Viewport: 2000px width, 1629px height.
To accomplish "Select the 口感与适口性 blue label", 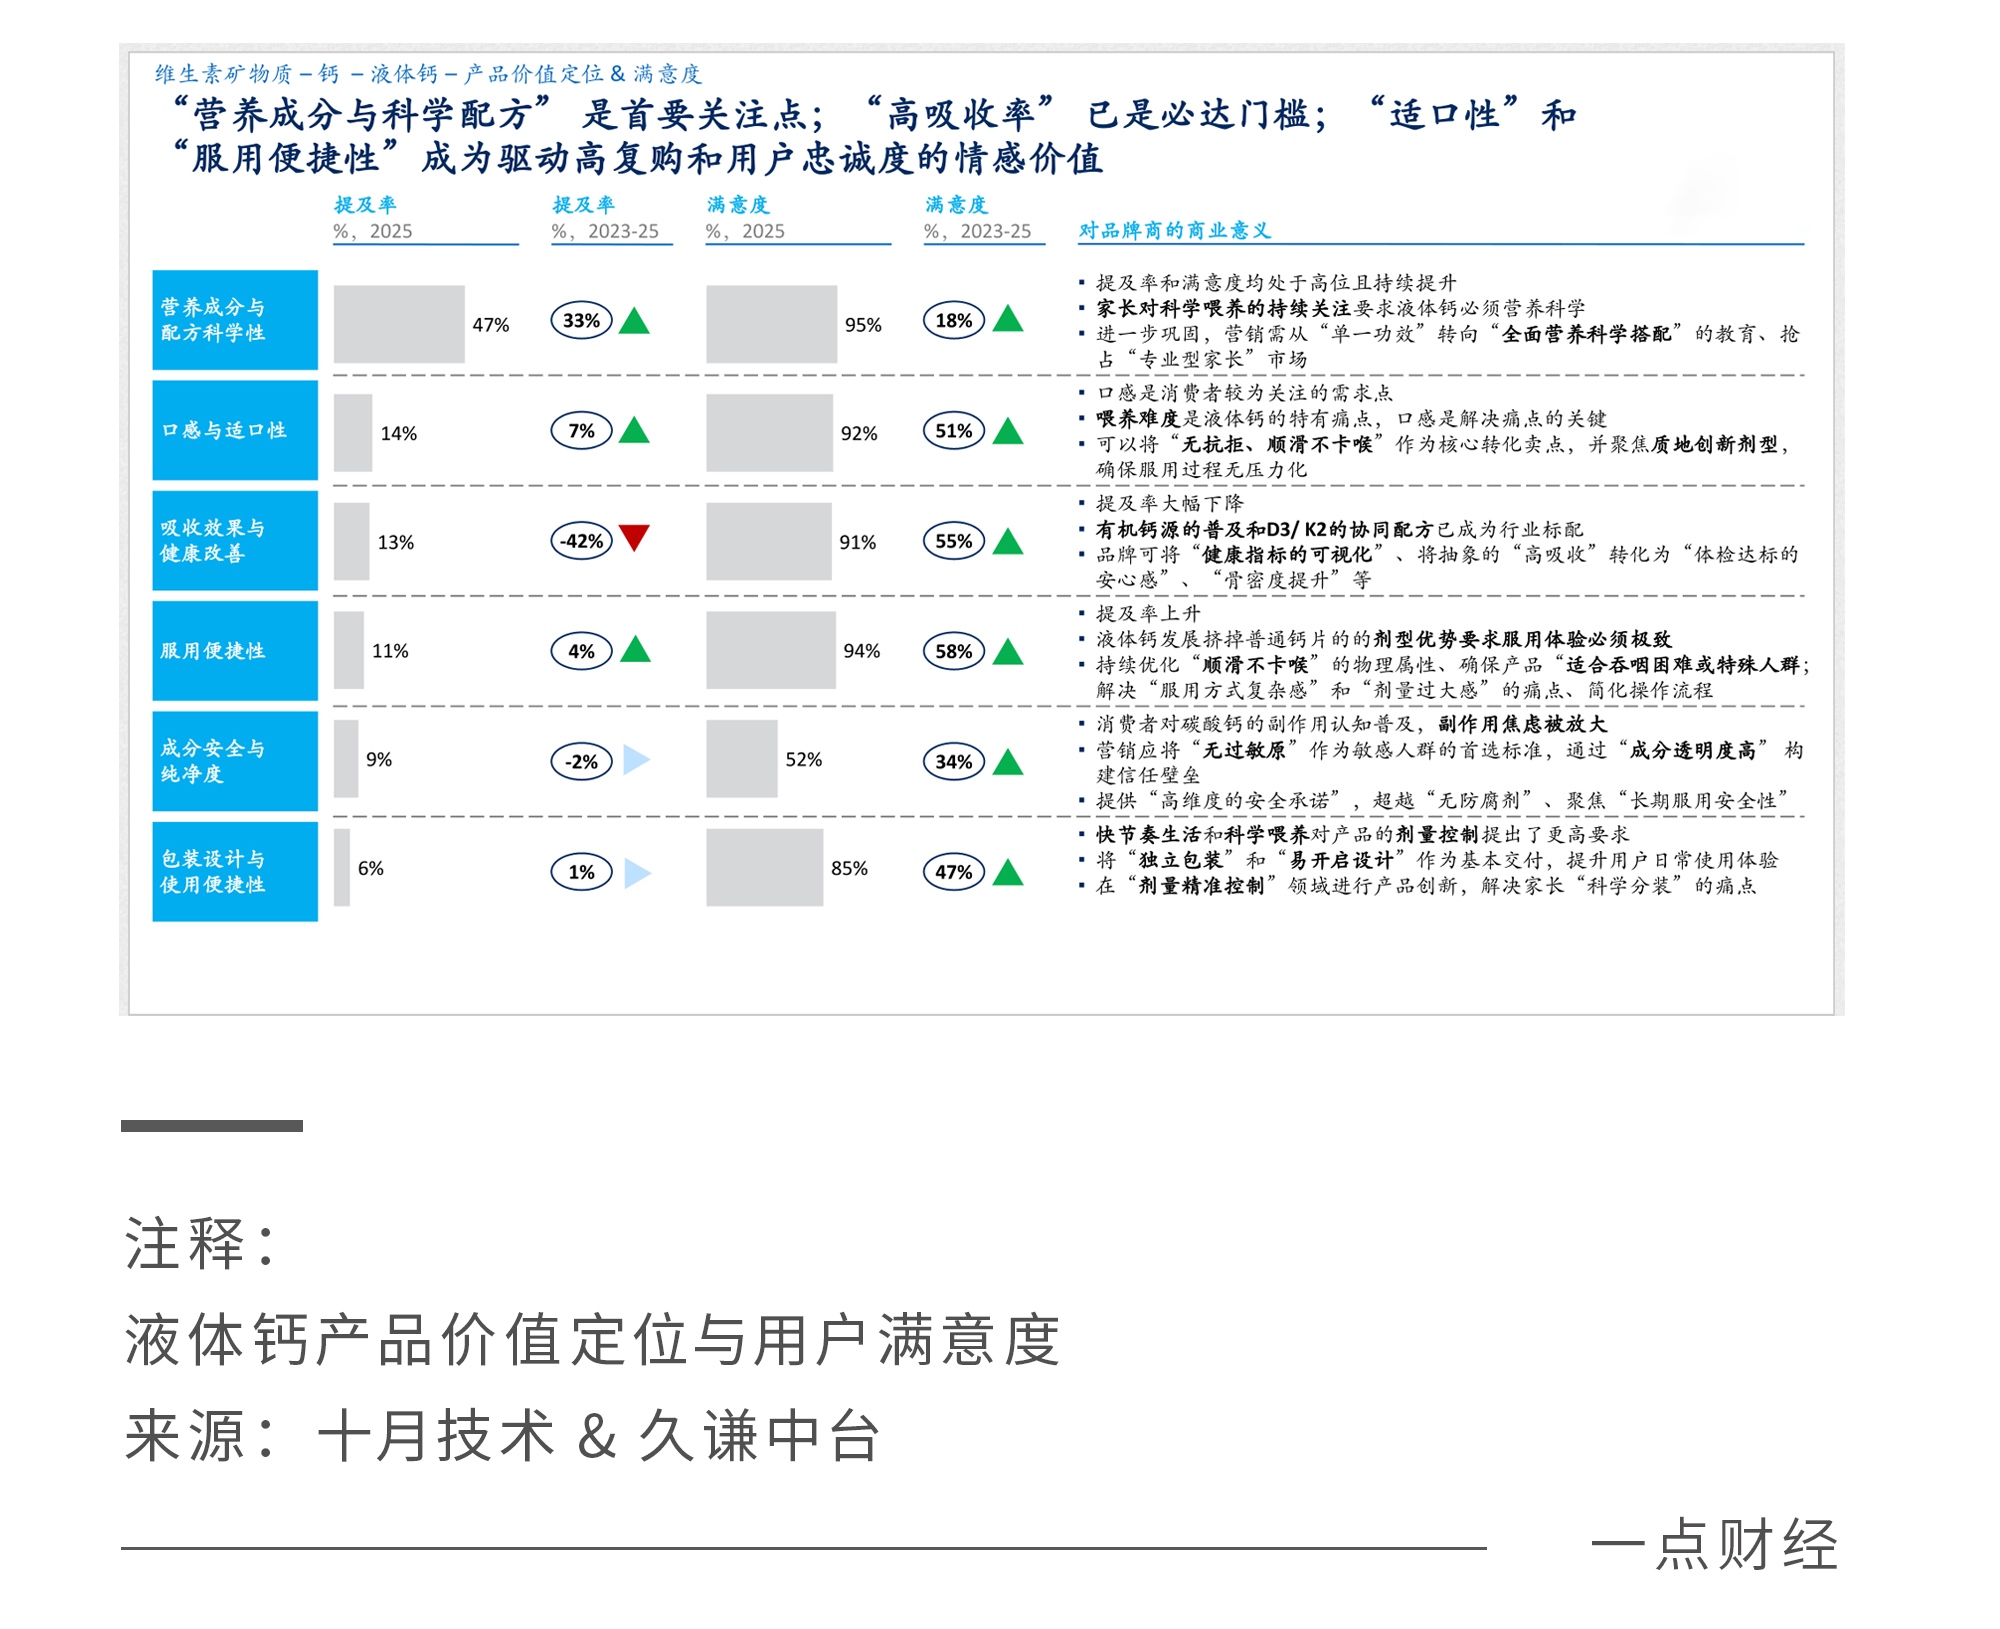I will [235, 430].
